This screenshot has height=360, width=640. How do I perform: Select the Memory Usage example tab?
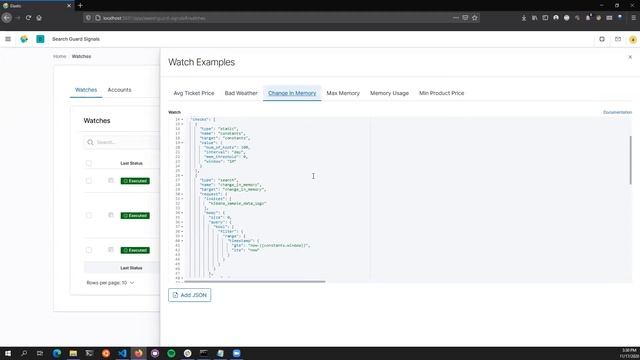(x=389, y=93)
